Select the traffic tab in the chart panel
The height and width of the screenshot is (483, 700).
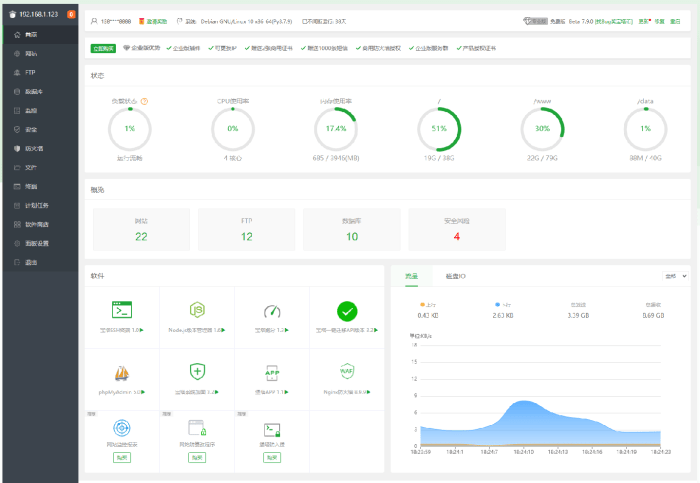tap(411, 275)
